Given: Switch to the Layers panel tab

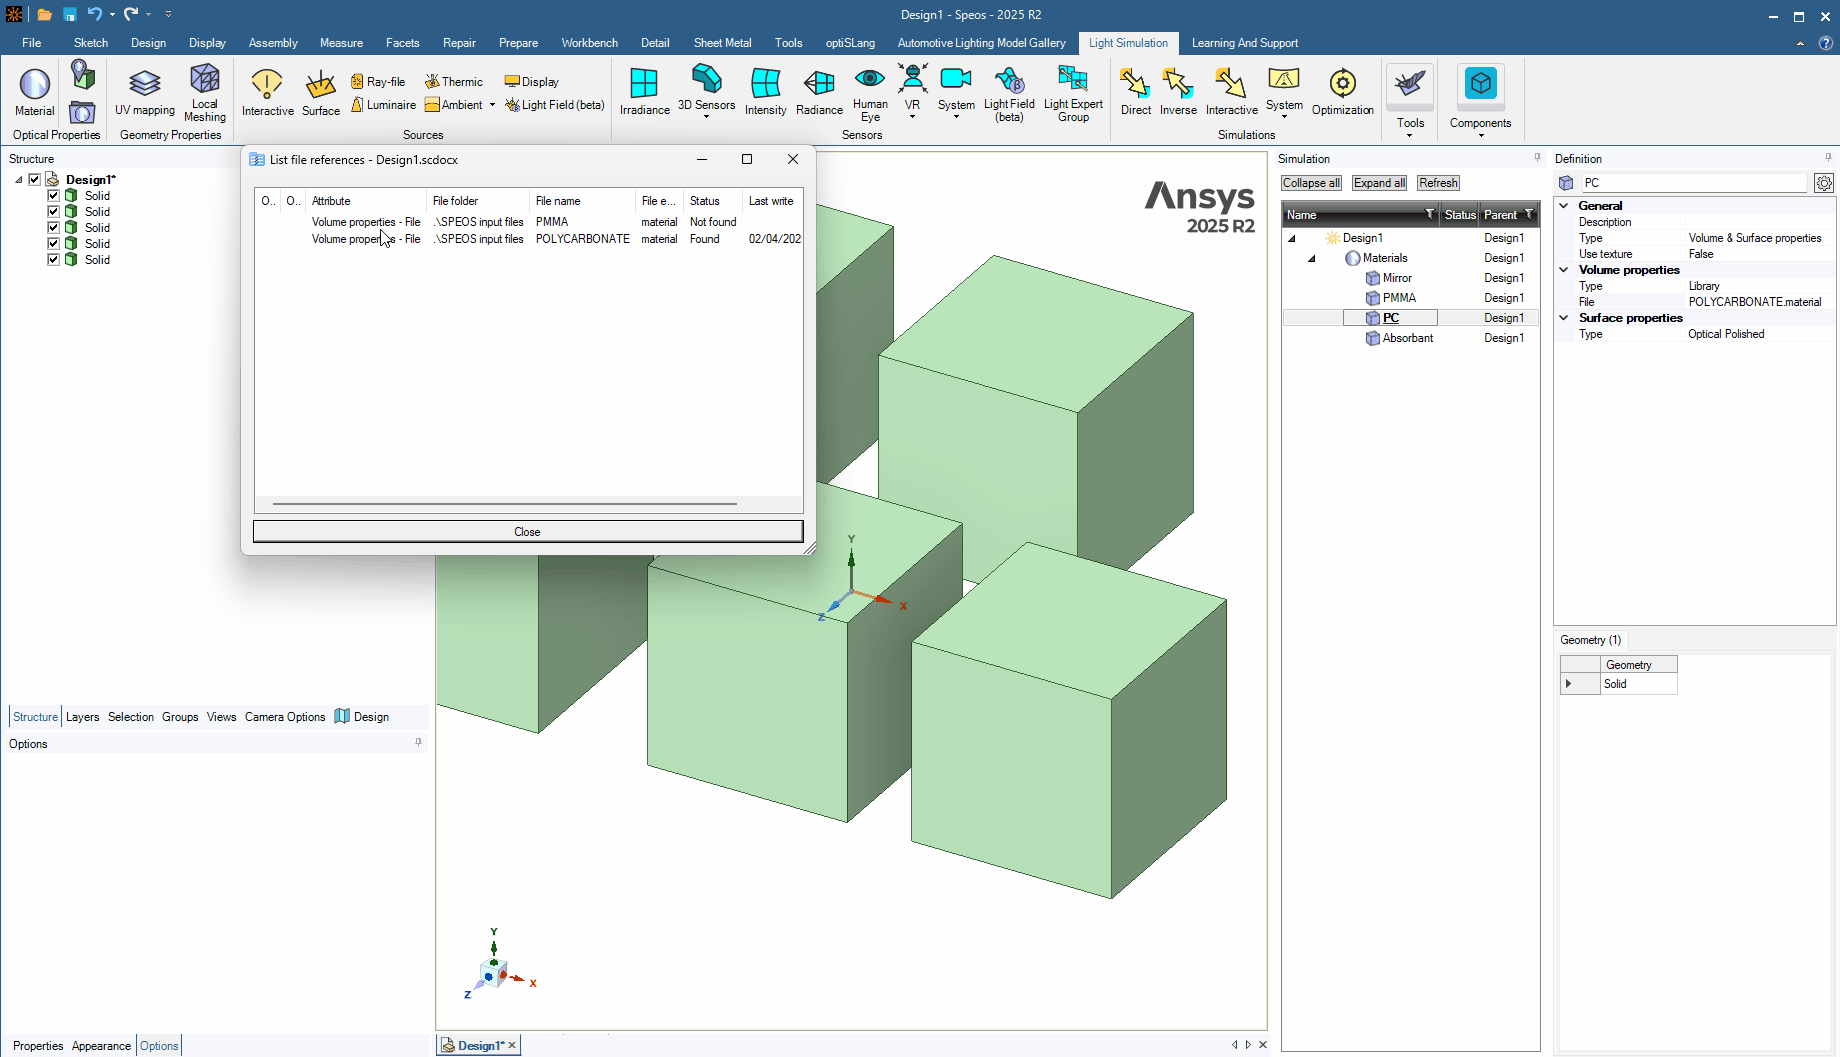Looking at the screenshot, I should pos(82,717).
